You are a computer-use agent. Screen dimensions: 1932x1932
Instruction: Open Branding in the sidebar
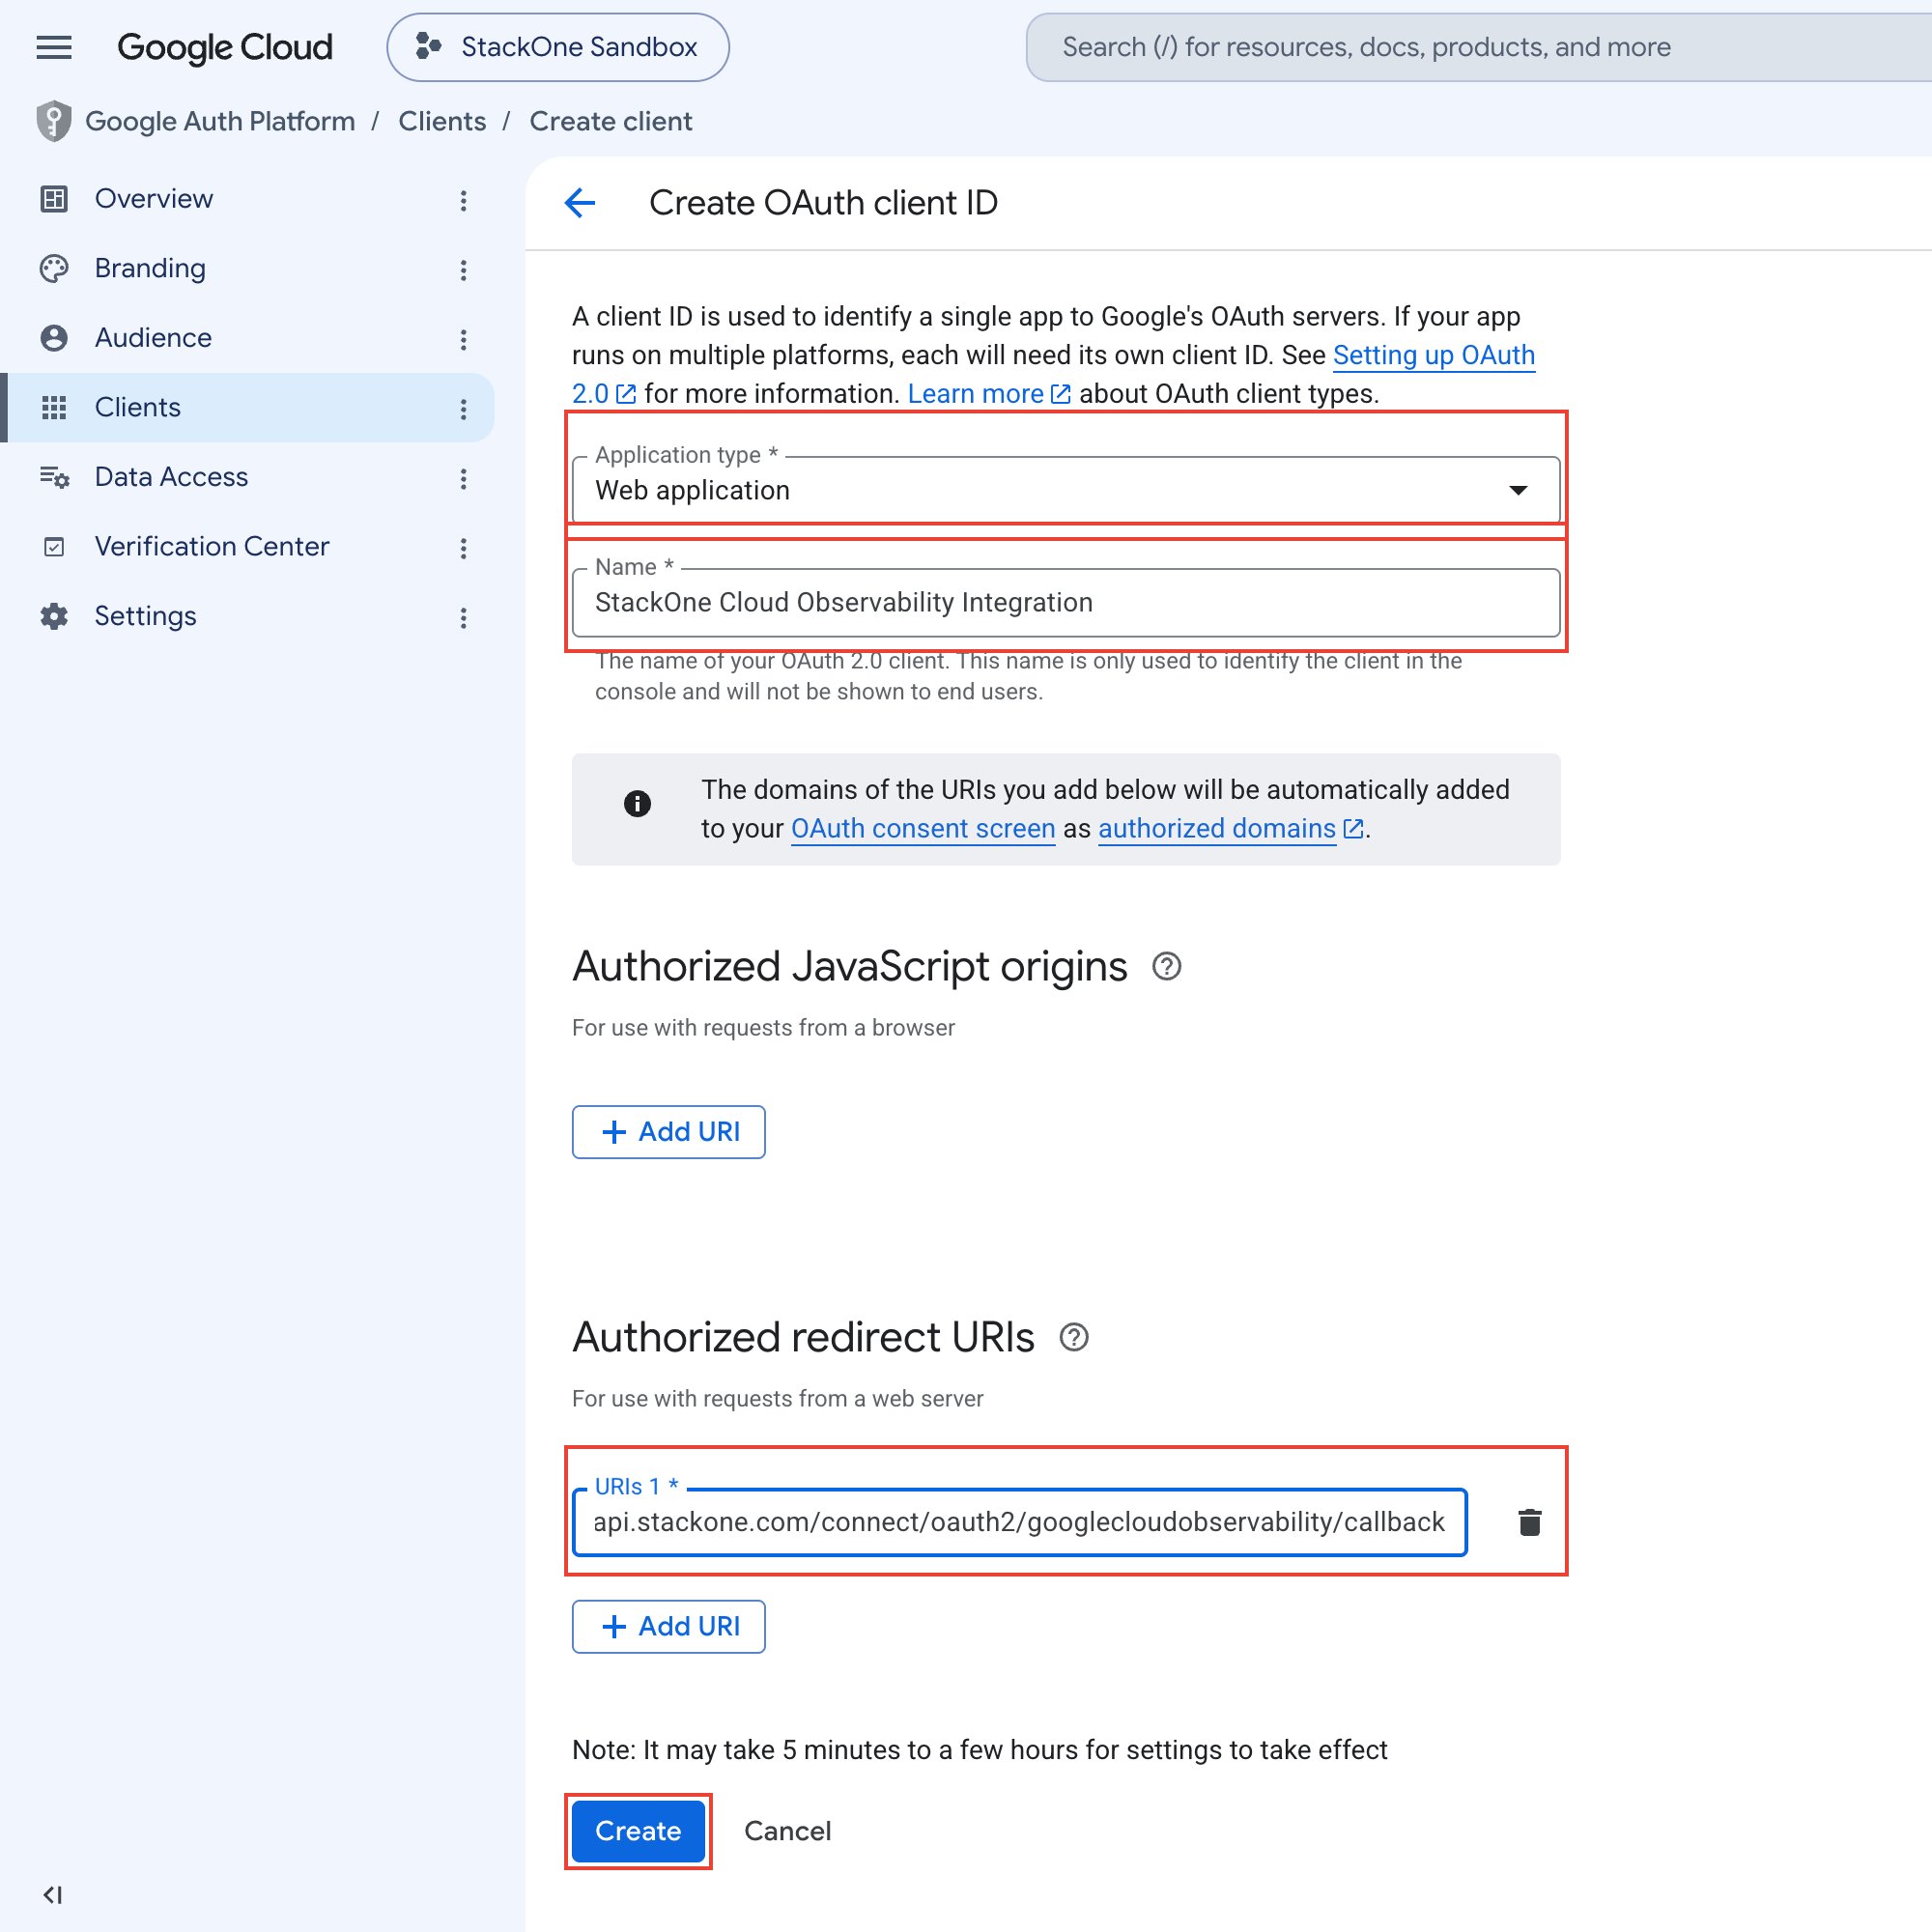coord(247,268)
